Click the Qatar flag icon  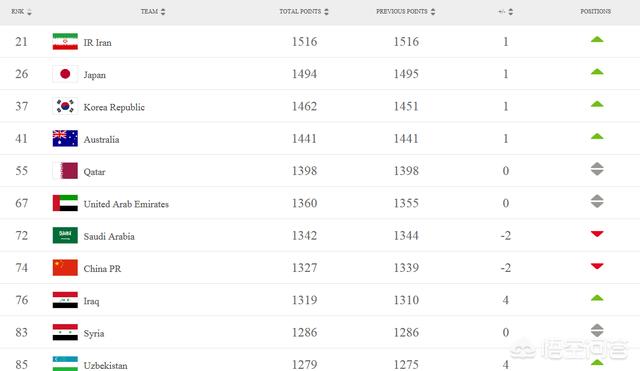(x=65, y=171)
